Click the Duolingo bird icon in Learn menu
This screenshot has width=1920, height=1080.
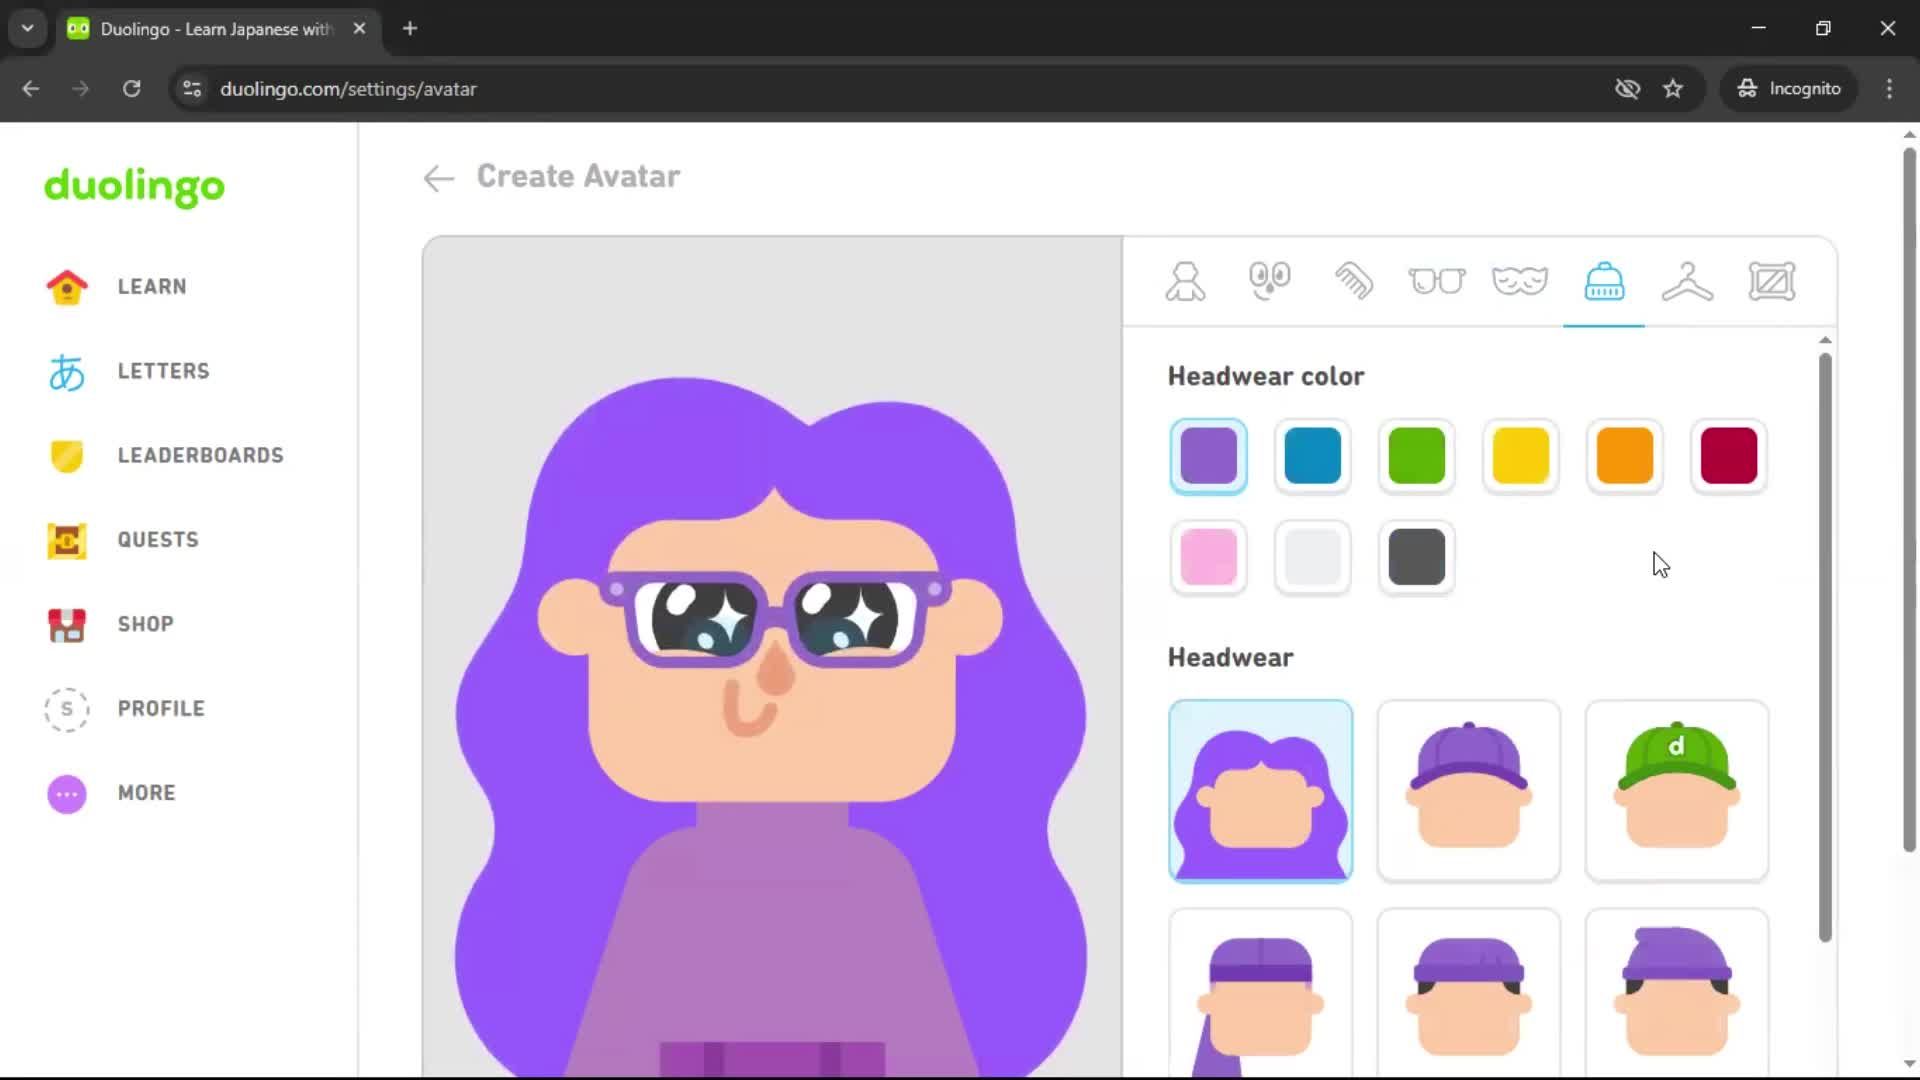(x=66, y=287)
